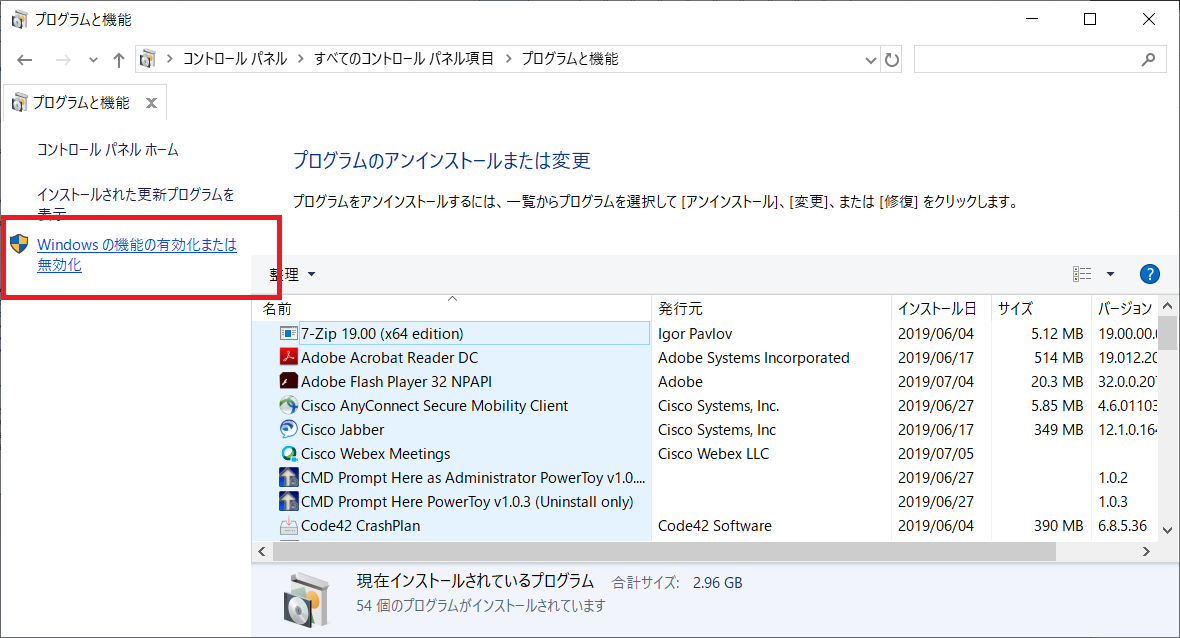1180x638 pixels.
Task: Sort by 名前 column header
Action: (452, 308)
